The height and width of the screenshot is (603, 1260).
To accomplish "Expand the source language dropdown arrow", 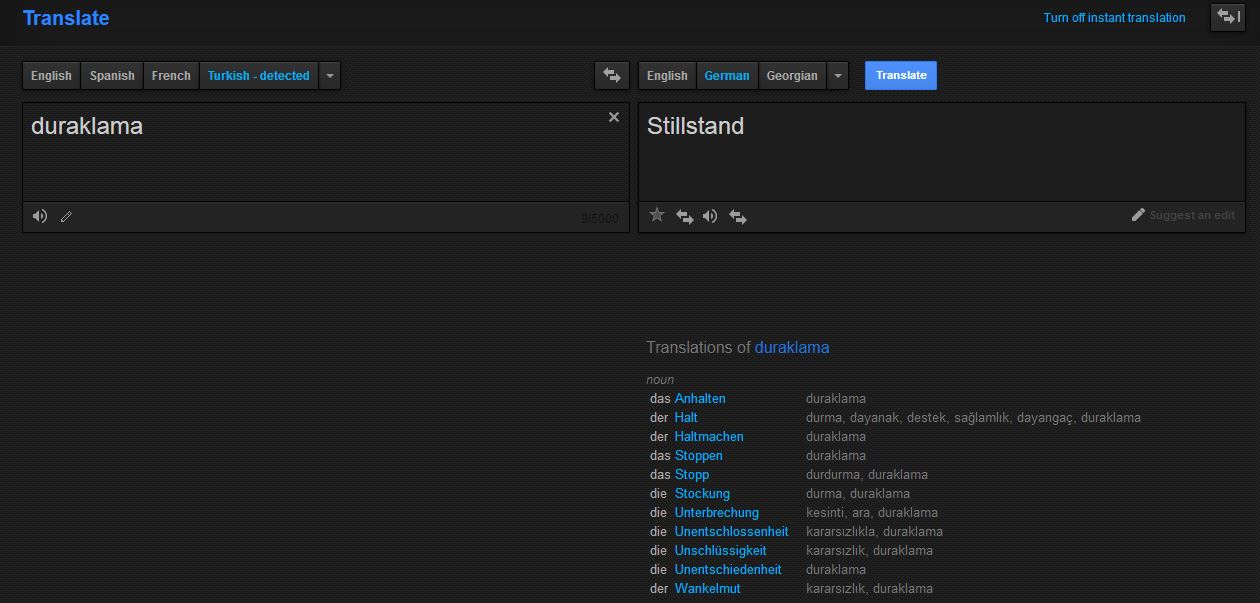I will pyautogui.click(x=330, y=75).
